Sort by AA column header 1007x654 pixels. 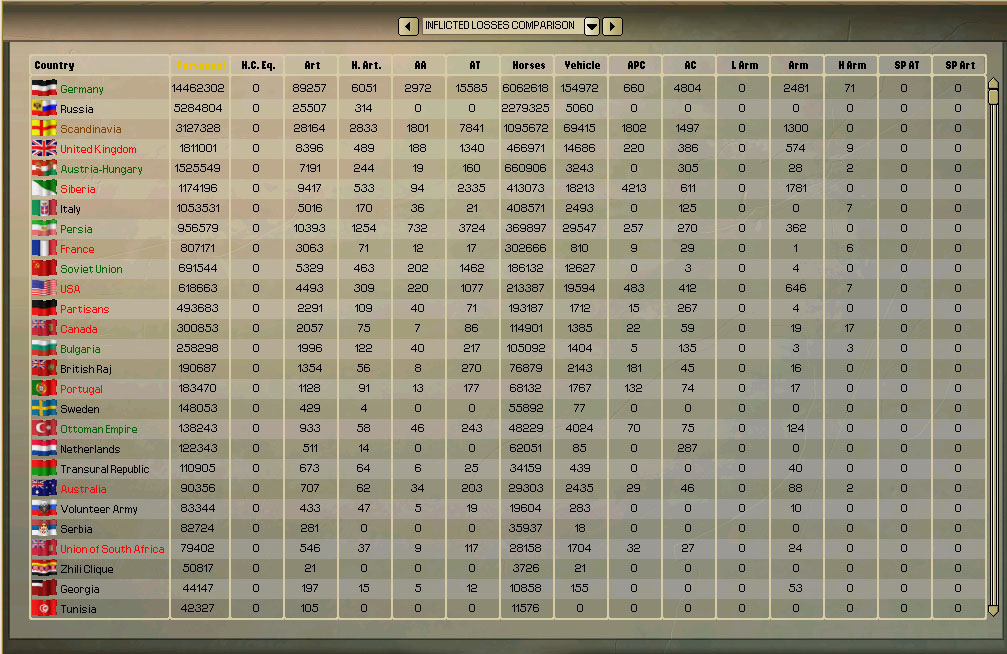[419, 66]
